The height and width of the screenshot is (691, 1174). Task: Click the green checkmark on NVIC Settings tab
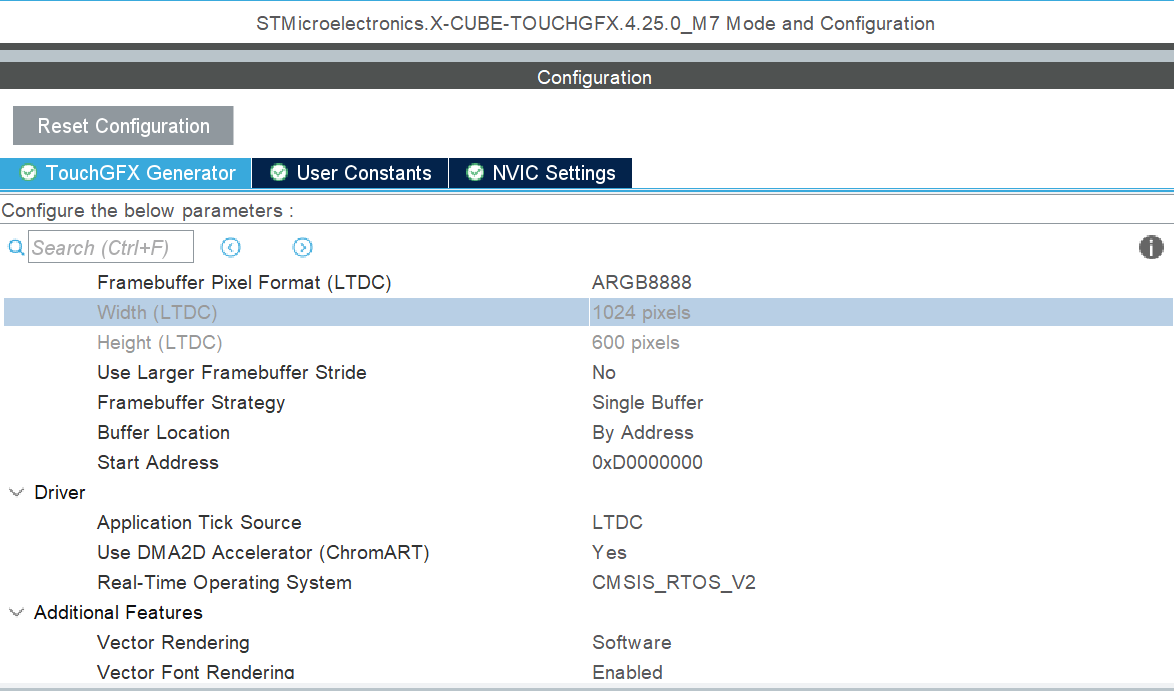pyautogui.click(x=474, y=172)
